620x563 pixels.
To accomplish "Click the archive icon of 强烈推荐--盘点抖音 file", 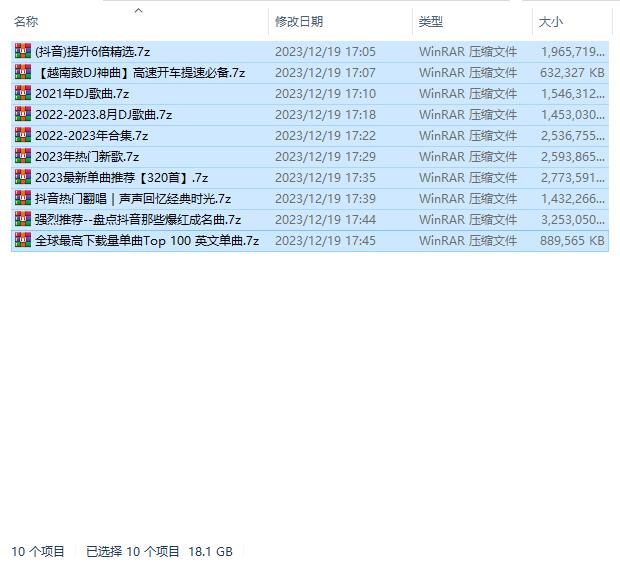I will (x=22, y=219).
